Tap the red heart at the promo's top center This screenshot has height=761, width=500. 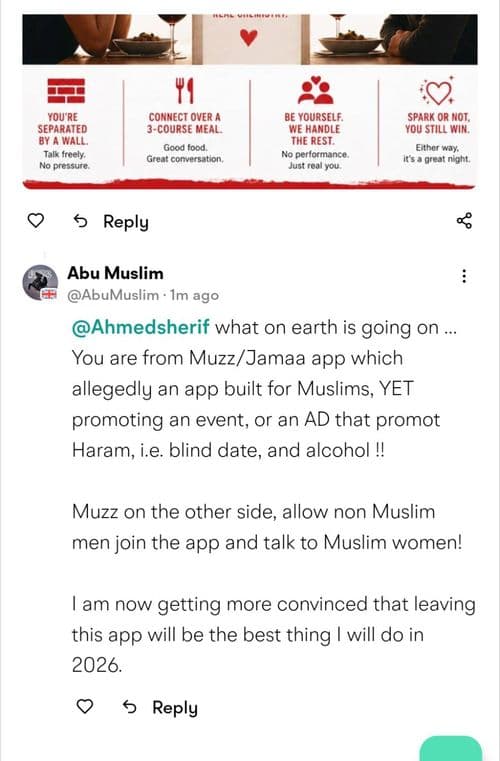tap(249, 37)
